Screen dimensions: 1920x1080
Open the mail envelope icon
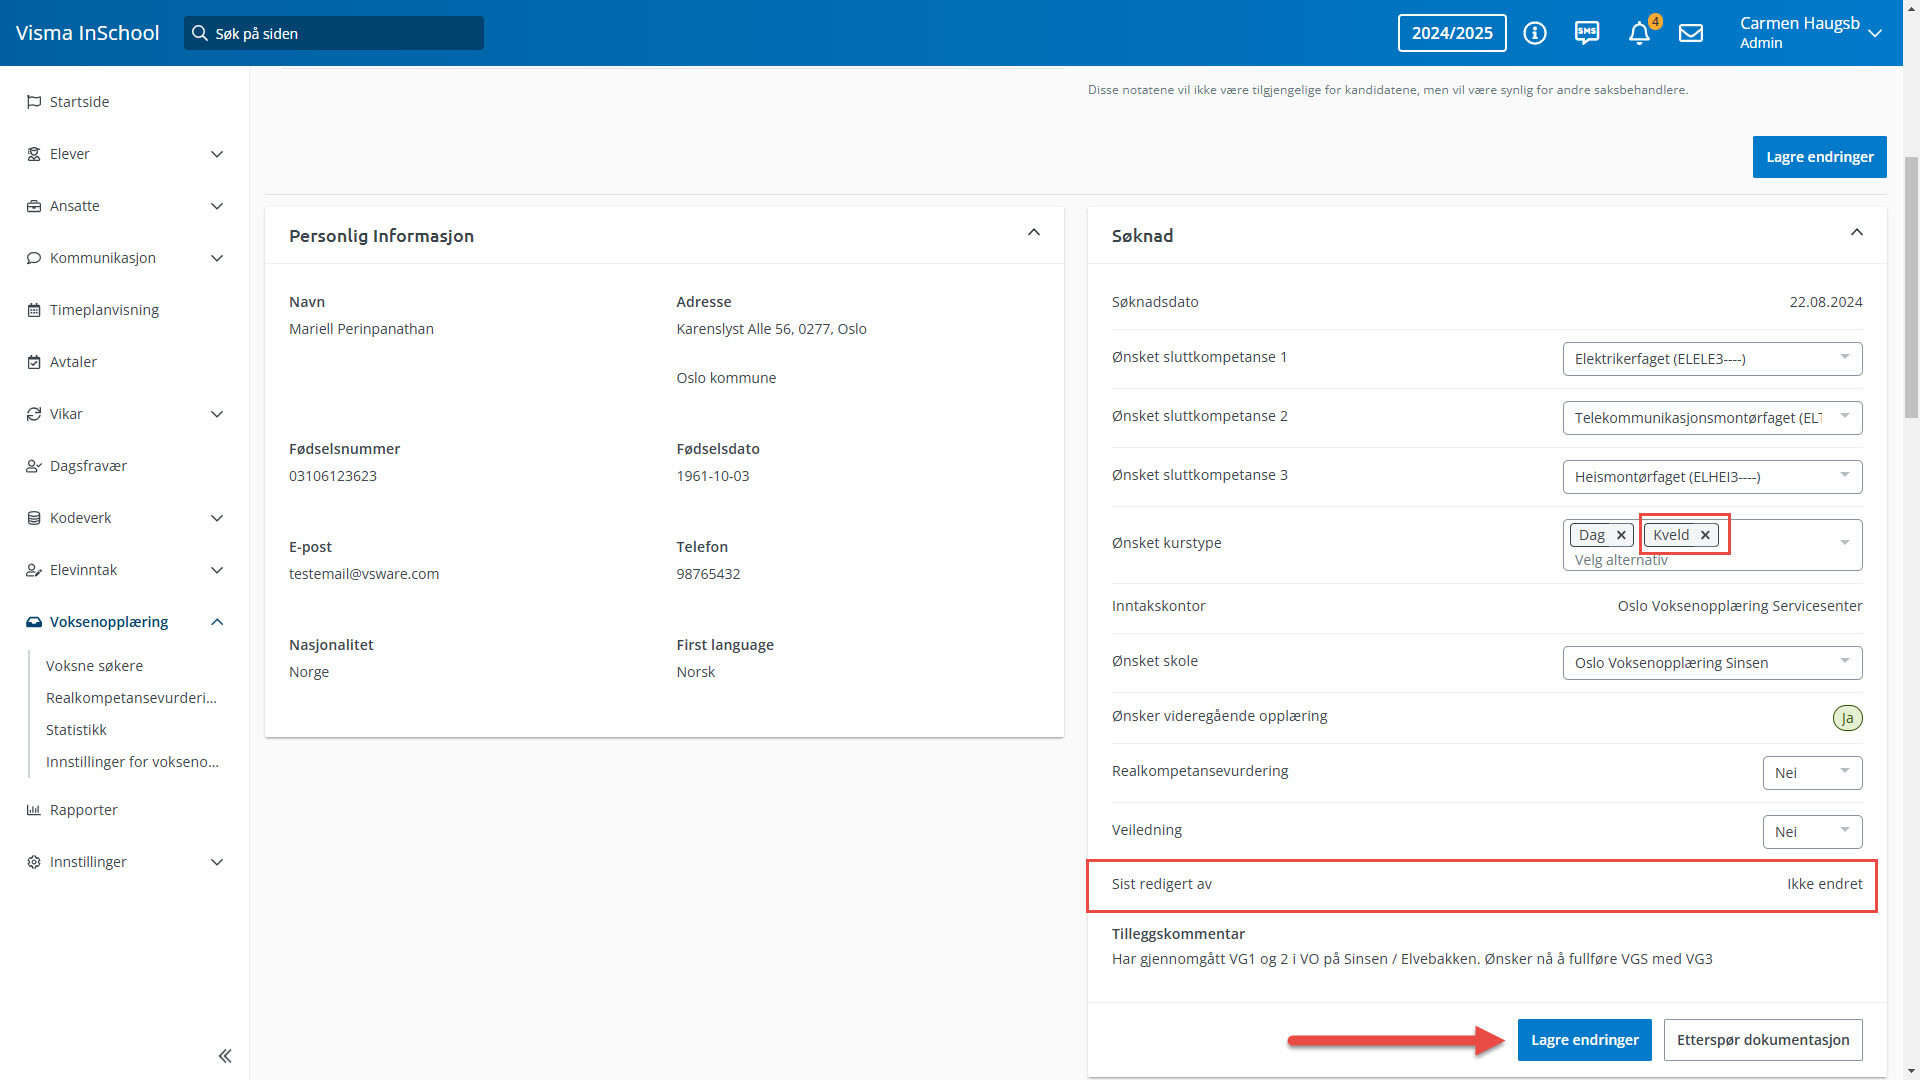(x=1691, y=33)
